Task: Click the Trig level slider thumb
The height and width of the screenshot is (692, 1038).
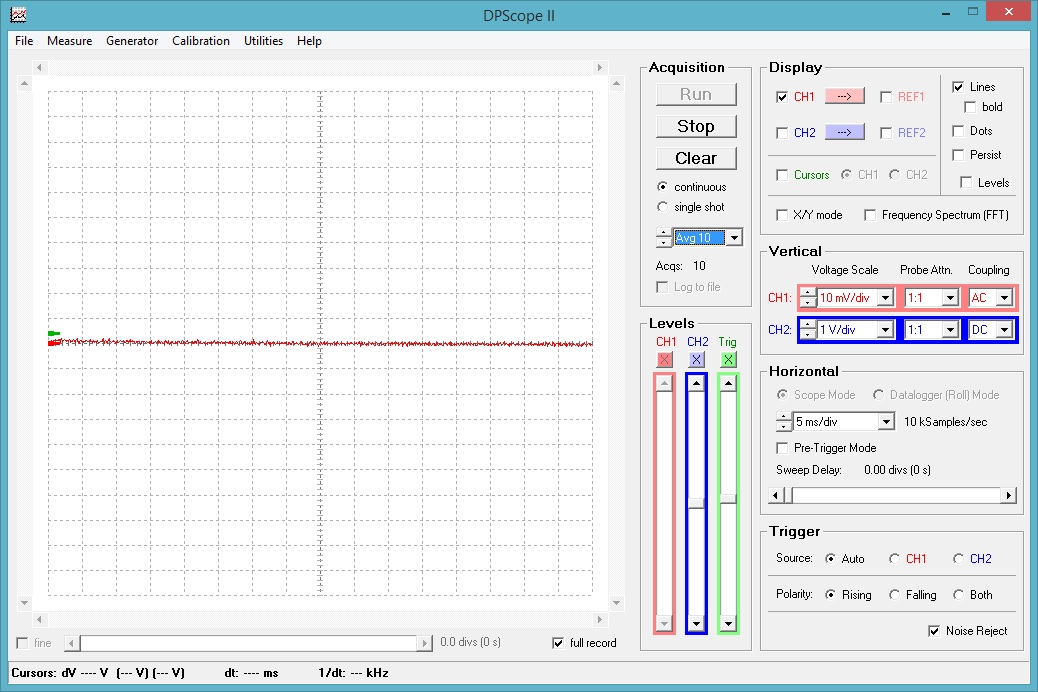Action: [x=728, y=499]
